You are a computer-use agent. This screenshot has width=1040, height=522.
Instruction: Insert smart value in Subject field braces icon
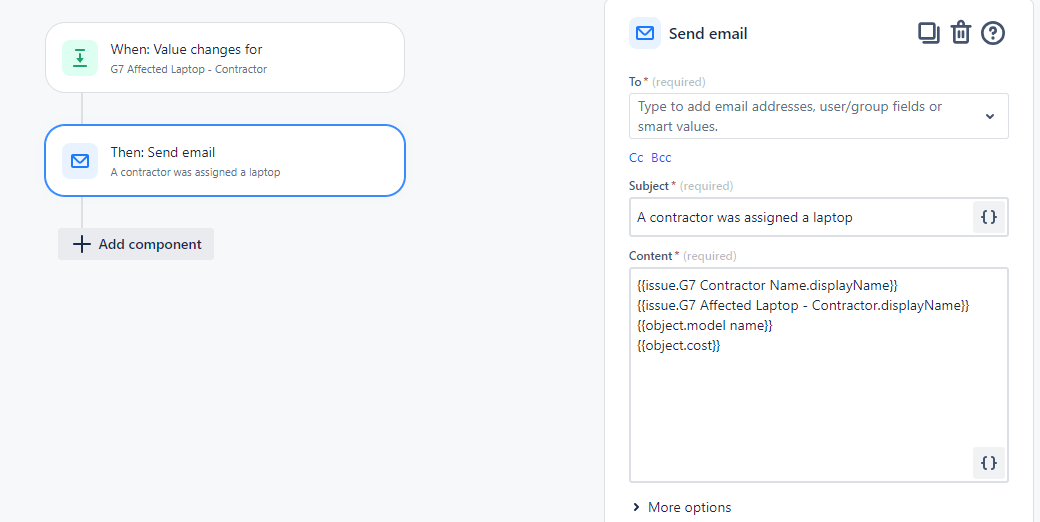click(989, 217)
